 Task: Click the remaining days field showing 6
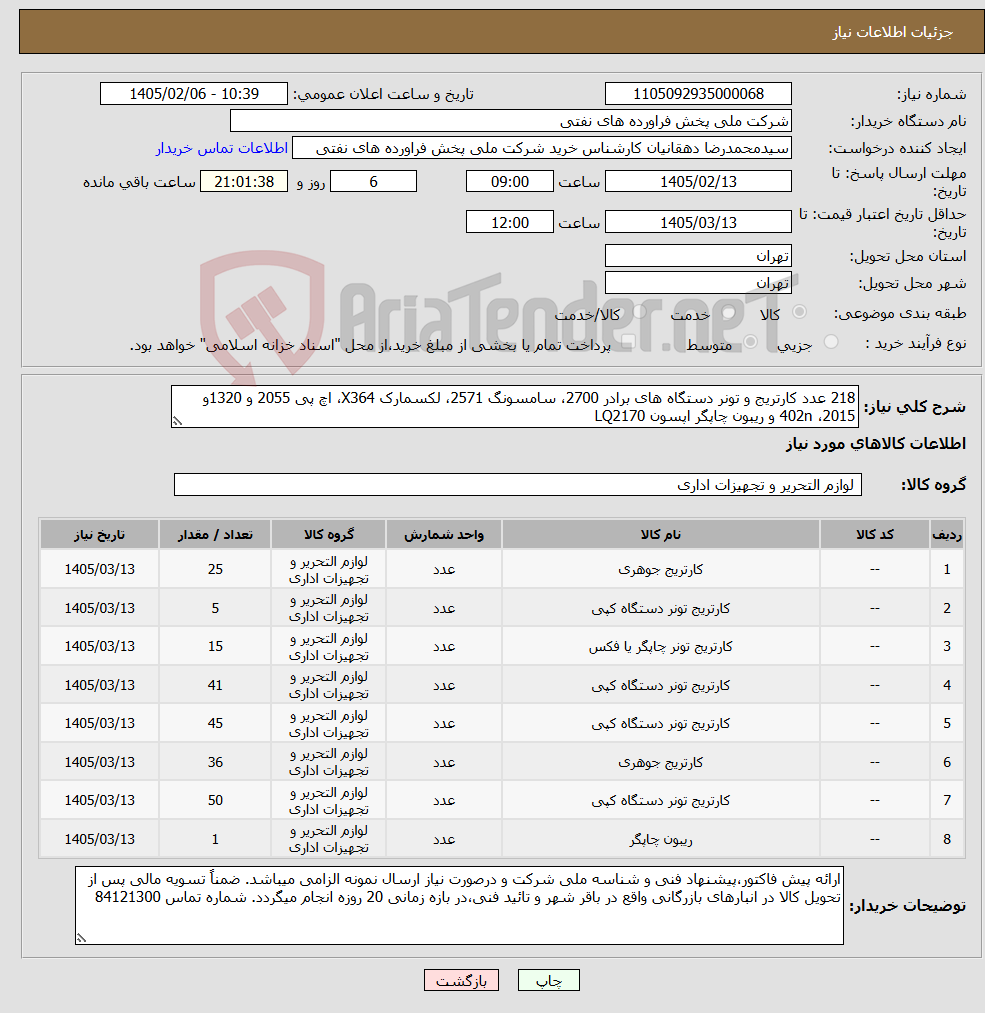(x=373, y=182)
